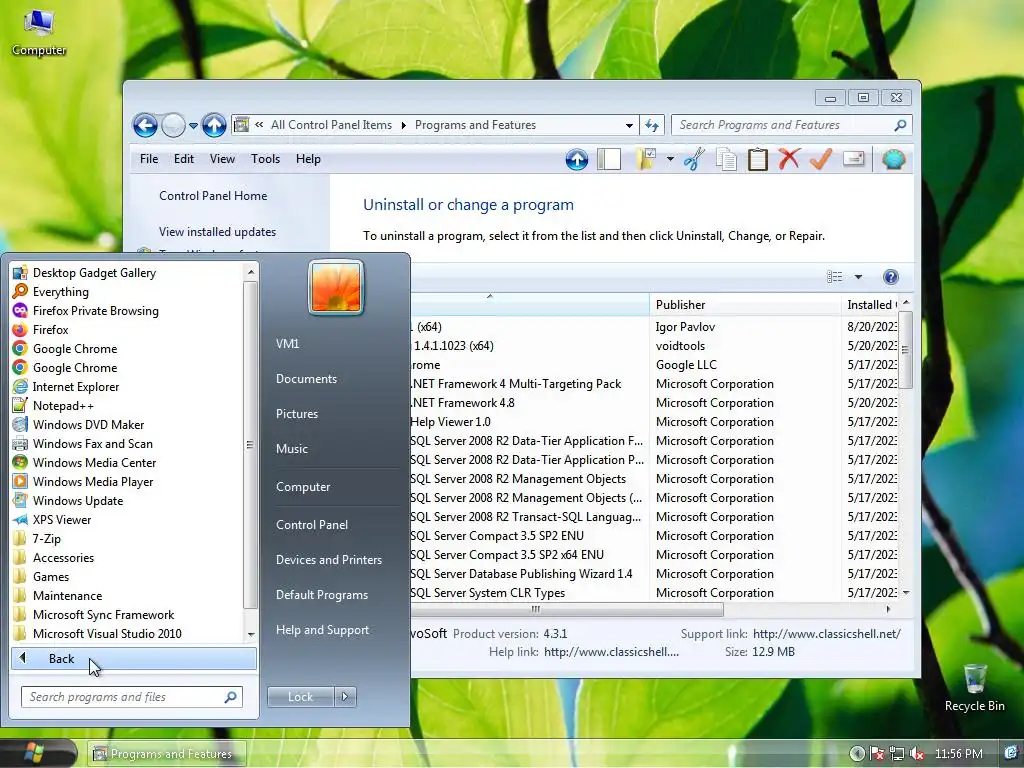Screen dimensions: 1024x768
Task: Expand the address bar history dropdown
Action: click(x=629, y=125)
